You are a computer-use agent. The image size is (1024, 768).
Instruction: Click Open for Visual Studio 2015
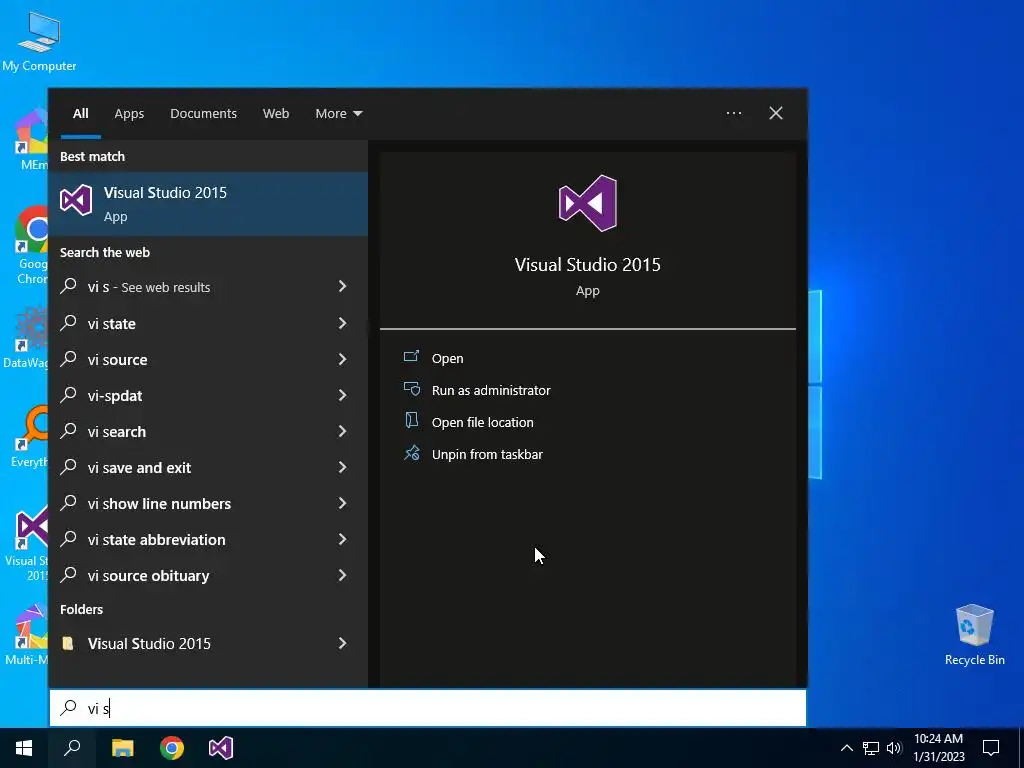pyautogui.click(x=447, y=358)
